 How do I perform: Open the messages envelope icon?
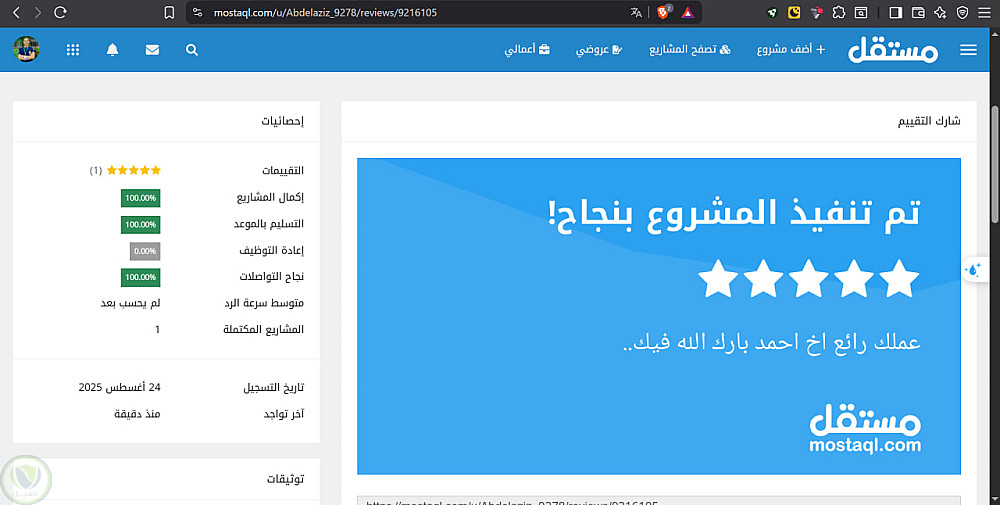click(x=152, y=50)
